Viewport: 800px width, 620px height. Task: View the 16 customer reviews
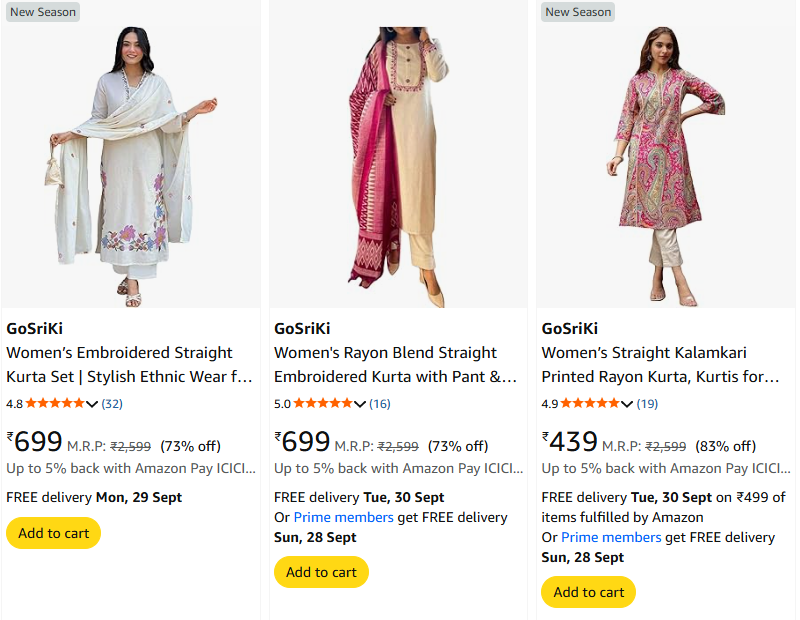pos(380,404)
